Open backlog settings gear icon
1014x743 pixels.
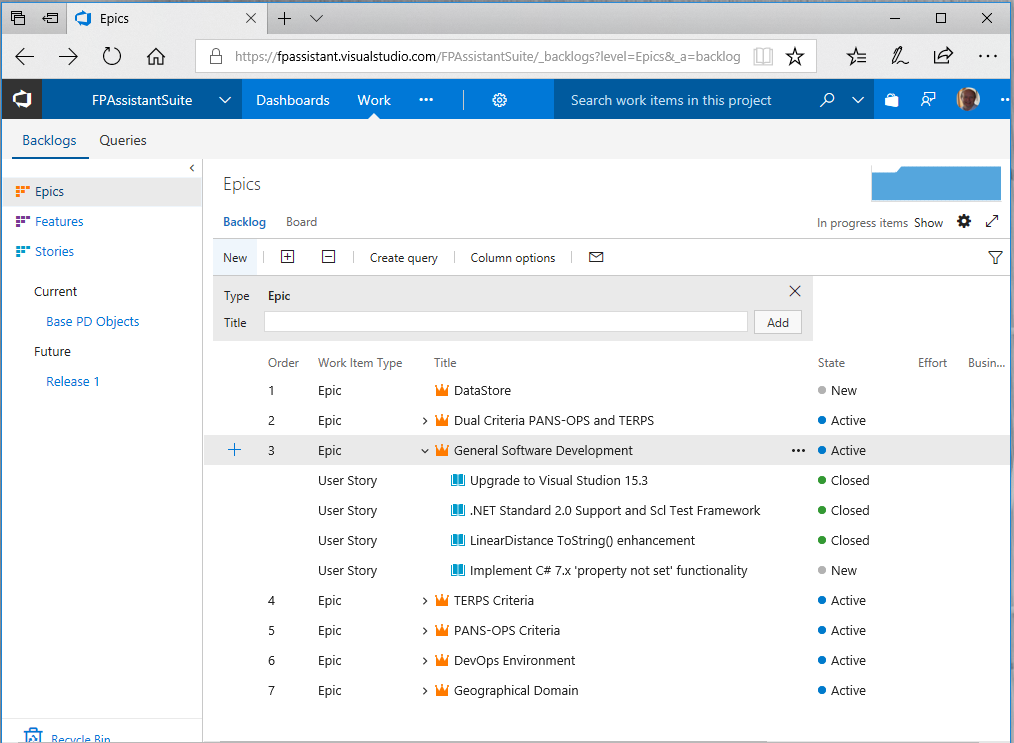coord(964,222)
